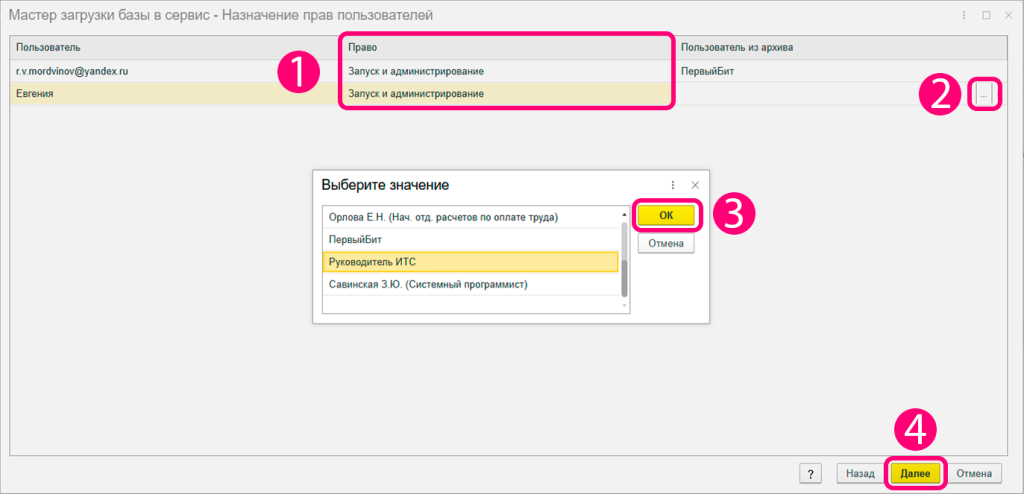Click OK in the value selection dialog
This screenshot has height=494, width=1024.
[666, 215]
